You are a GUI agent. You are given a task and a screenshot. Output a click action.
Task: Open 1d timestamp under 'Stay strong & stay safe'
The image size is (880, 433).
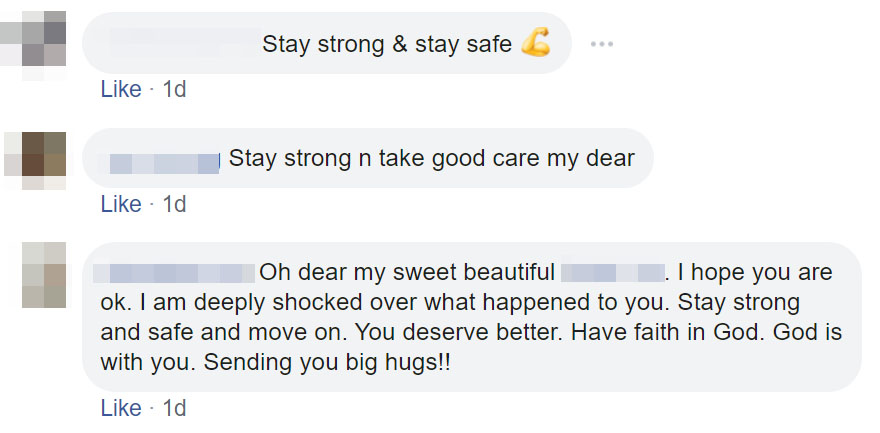(x=174, y=89)
